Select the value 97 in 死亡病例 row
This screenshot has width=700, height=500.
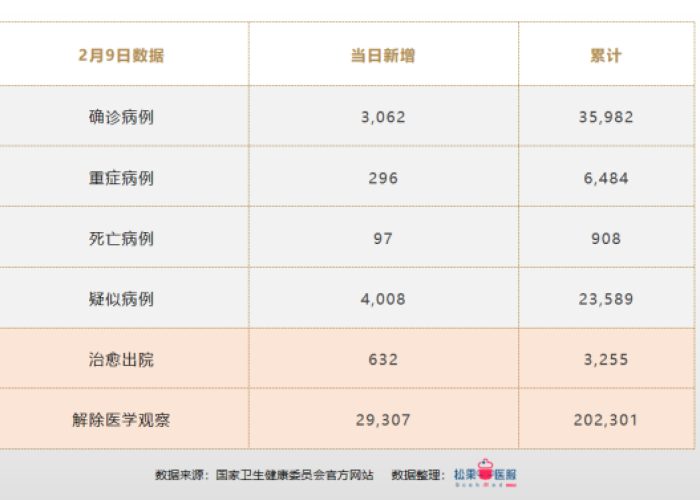pyautogui.click(x=383, y=238)
